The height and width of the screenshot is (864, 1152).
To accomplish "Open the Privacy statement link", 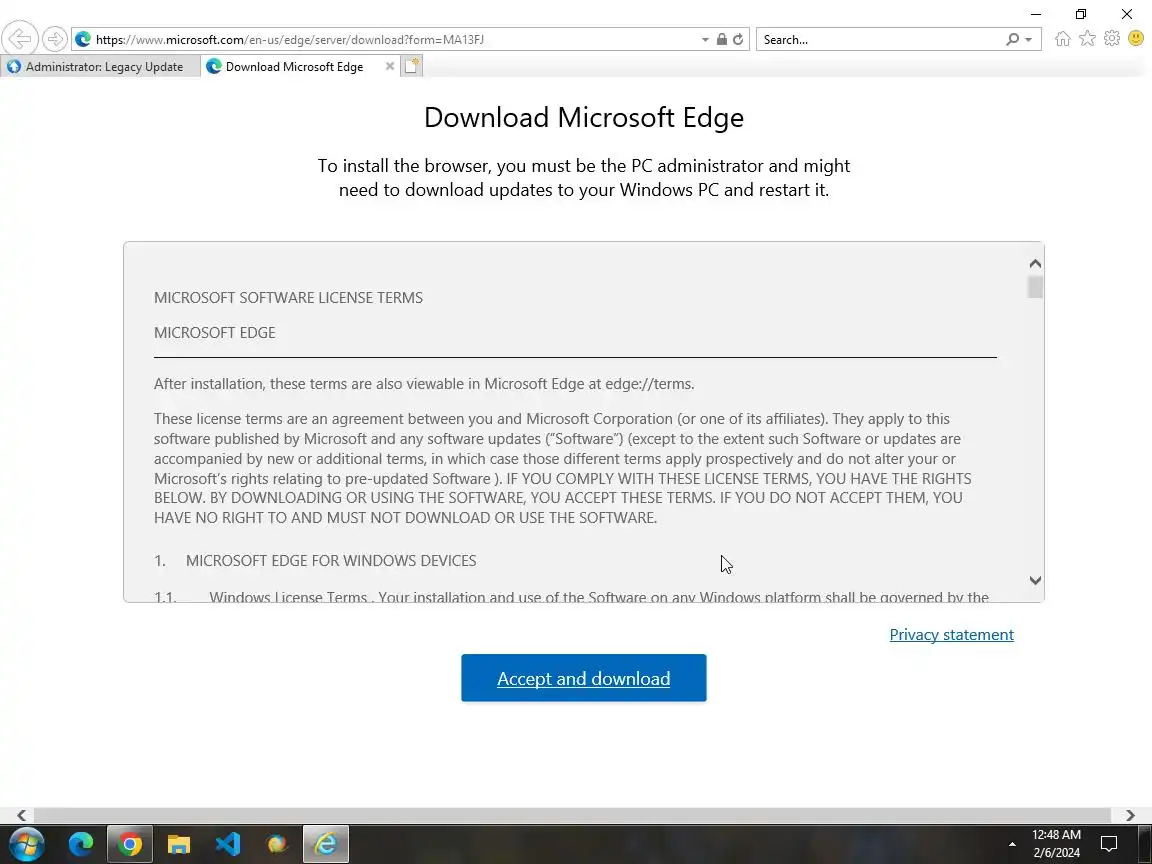I will [x=951, y=635].
